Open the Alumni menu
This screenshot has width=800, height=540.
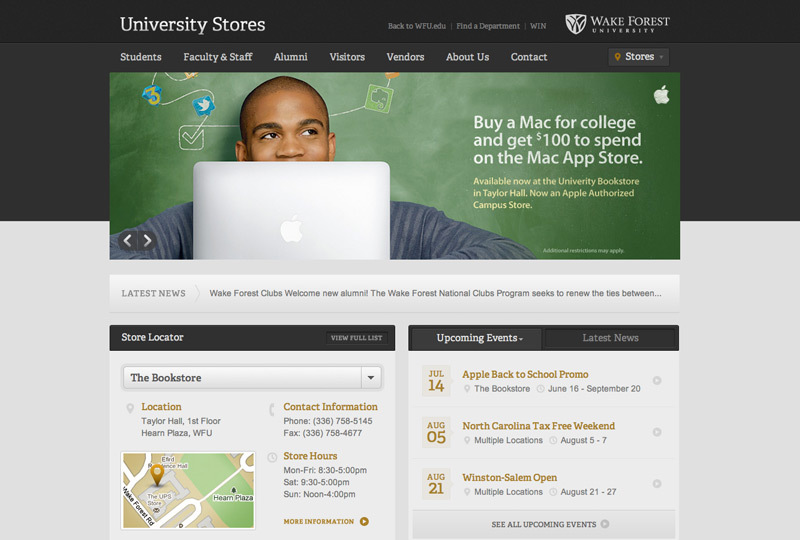[290, 57]
